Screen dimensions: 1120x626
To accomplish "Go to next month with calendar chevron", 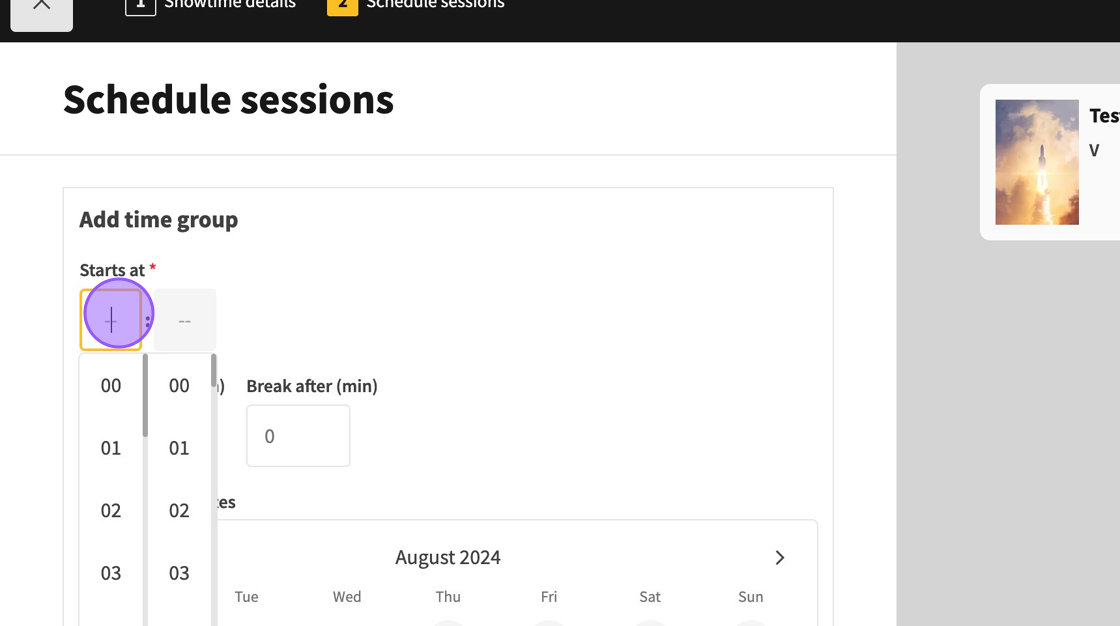I will pos(780,558).
